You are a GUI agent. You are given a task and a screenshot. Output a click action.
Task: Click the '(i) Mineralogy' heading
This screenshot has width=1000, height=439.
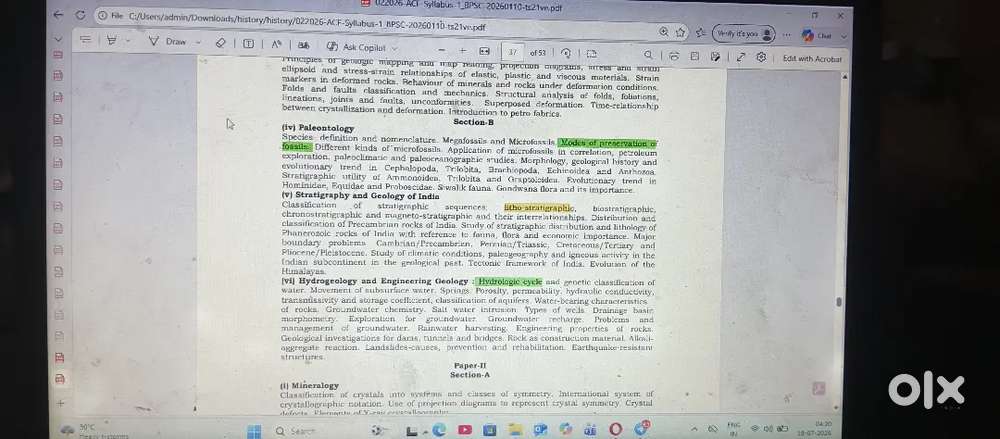tap(309, 385)
